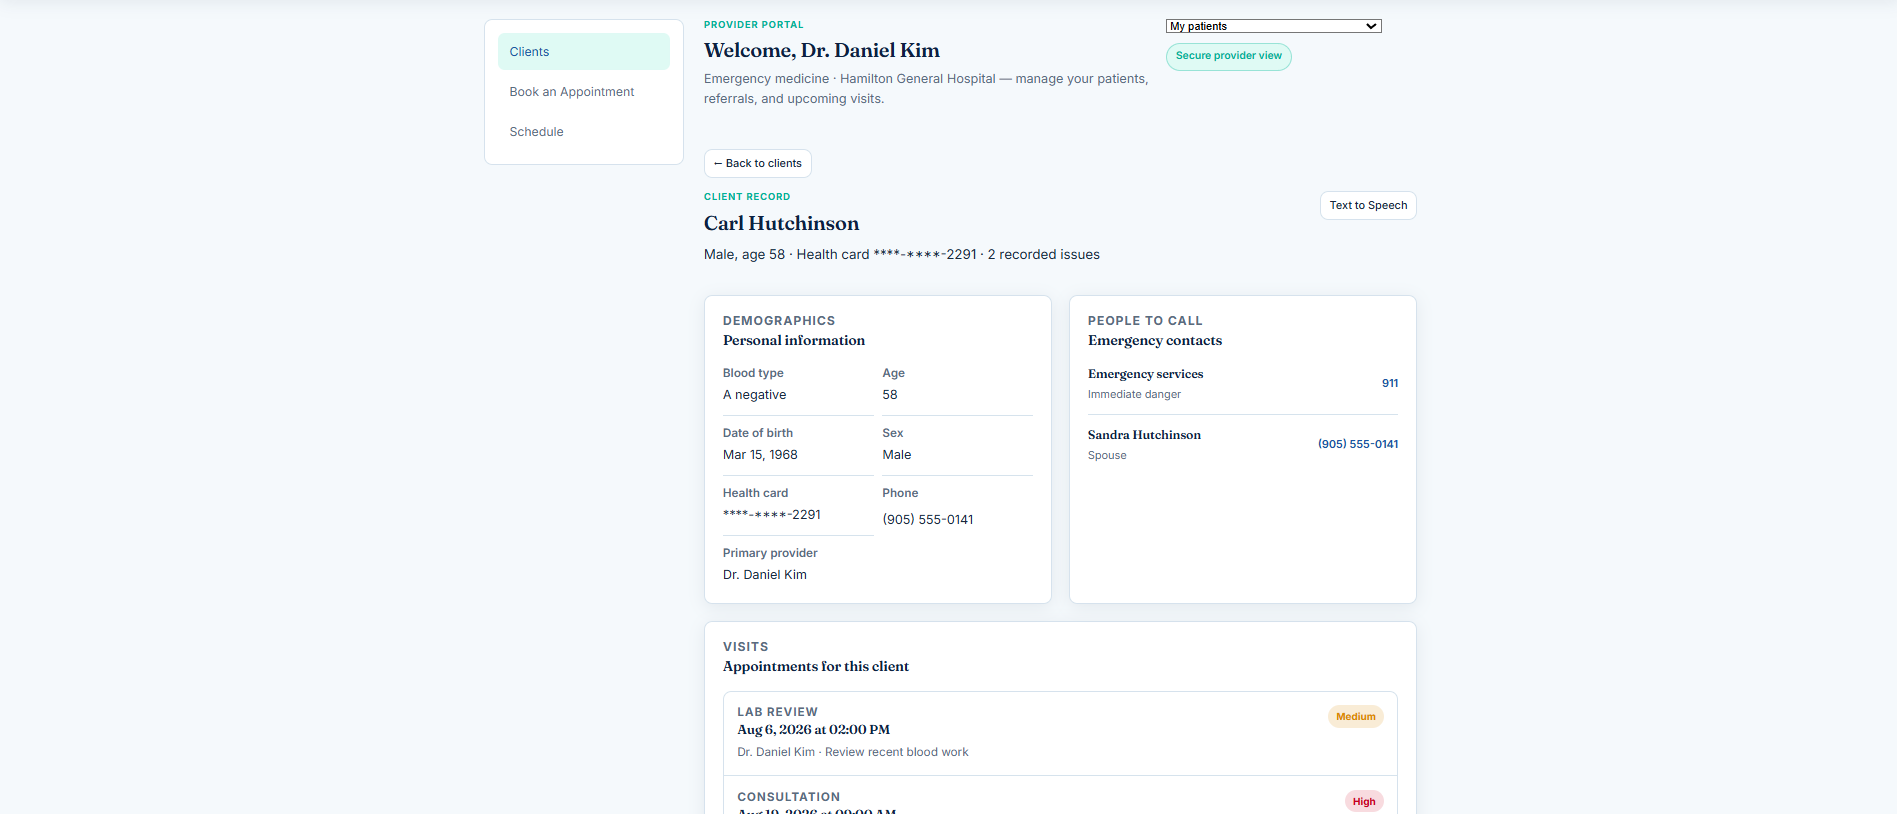1897x814 pixels.
Task: Click the Secure provider view badge
Action: [x=1229, y=56]
